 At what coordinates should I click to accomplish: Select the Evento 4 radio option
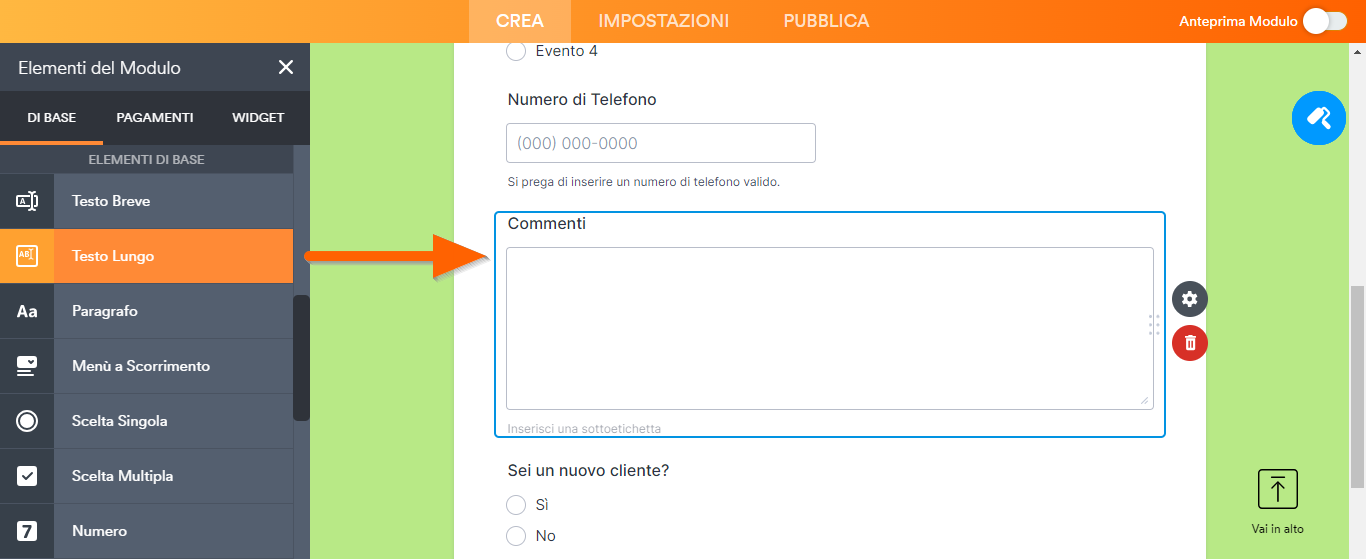tap(516, 51)
